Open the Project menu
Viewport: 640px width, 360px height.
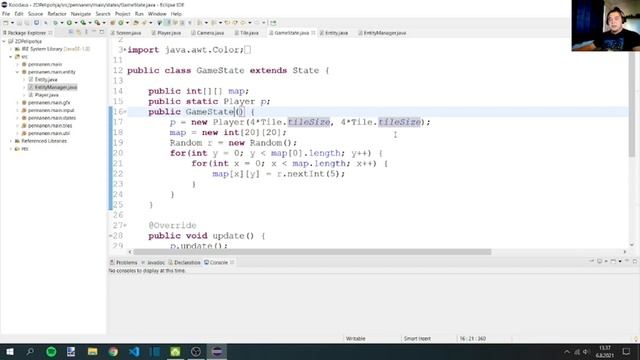coord(122,14)
